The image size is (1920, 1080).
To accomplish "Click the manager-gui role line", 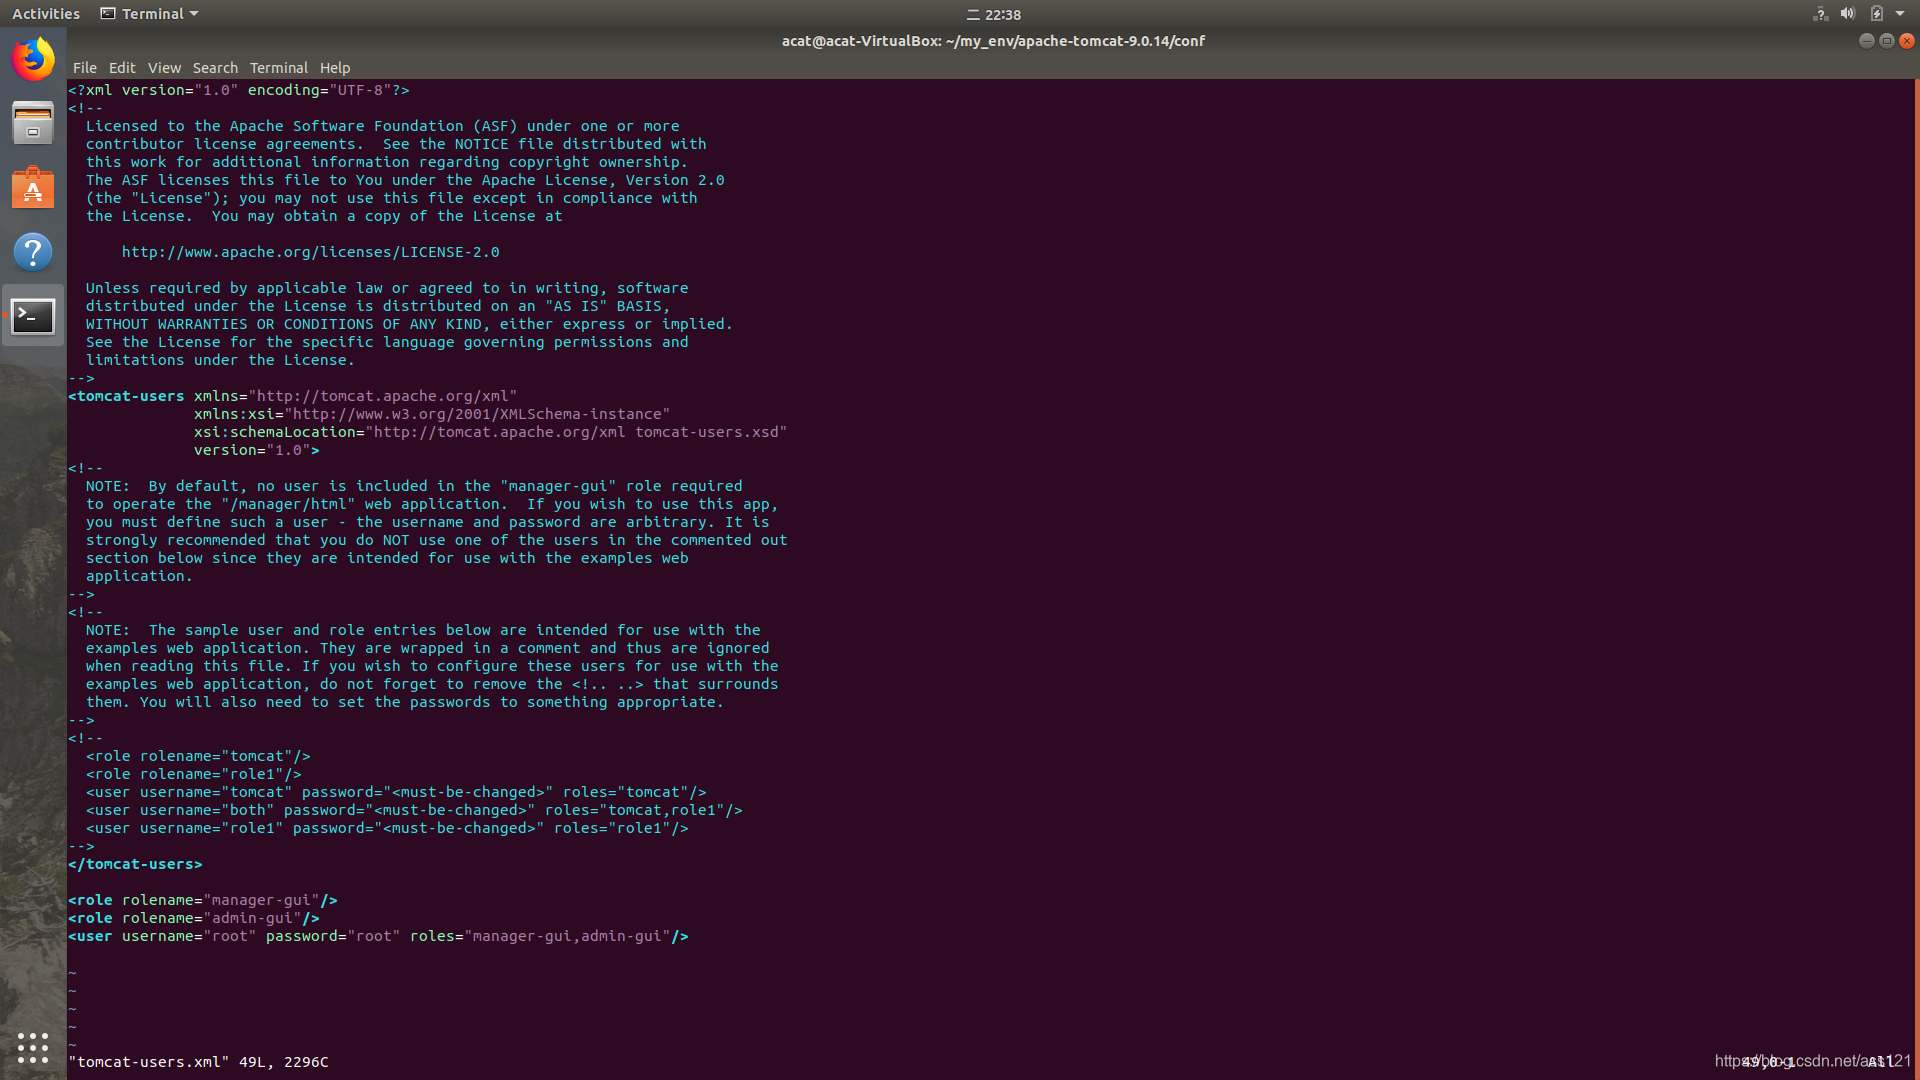I will tap(203, 900).
